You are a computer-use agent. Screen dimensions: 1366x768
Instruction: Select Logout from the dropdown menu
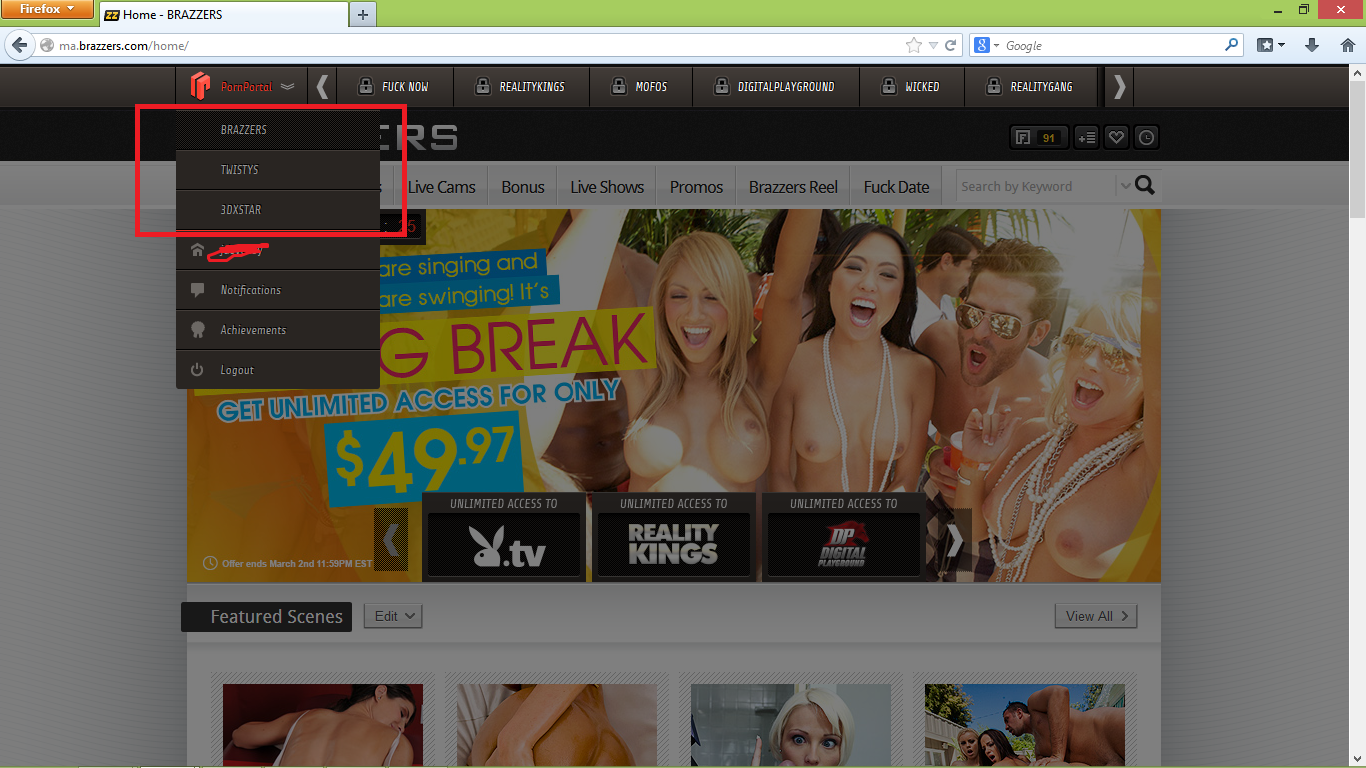tap(277, 370)
